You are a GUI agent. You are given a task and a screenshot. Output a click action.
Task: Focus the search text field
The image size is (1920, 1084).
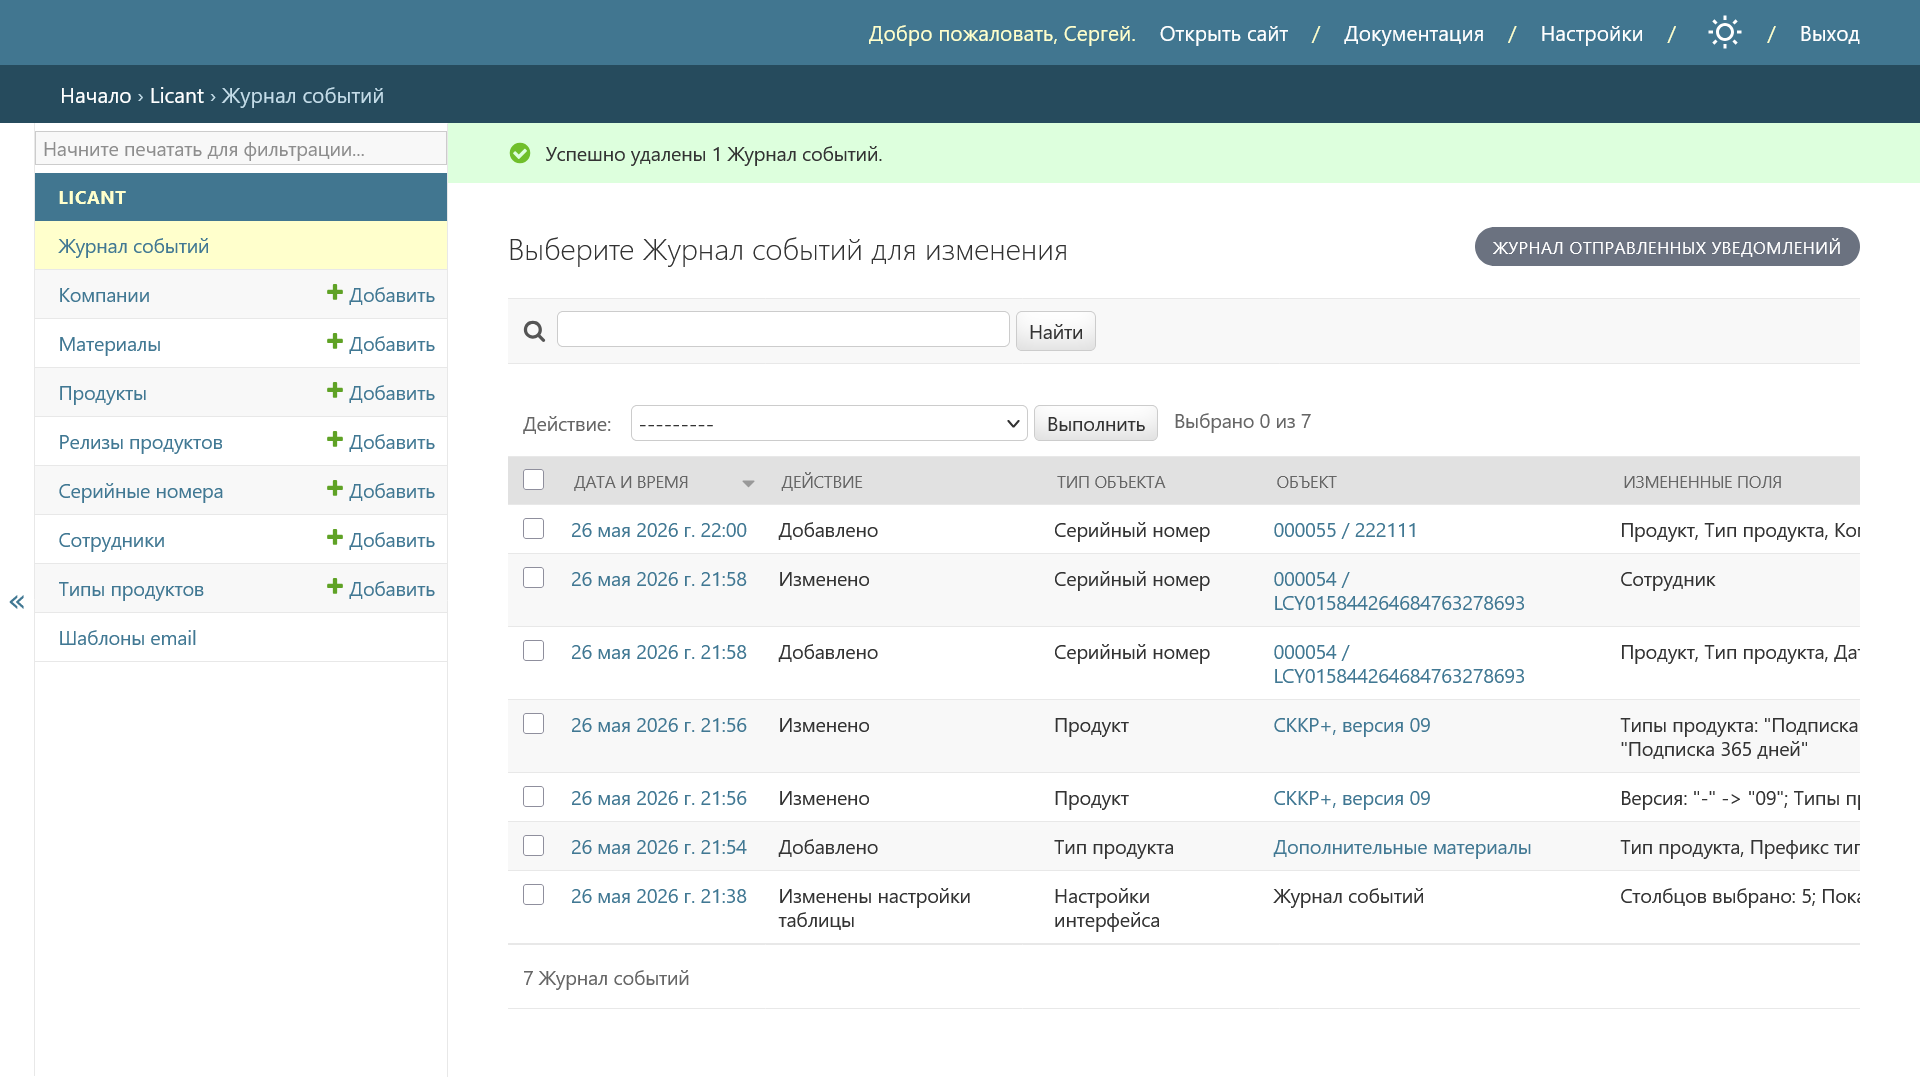tap(783, 329)
